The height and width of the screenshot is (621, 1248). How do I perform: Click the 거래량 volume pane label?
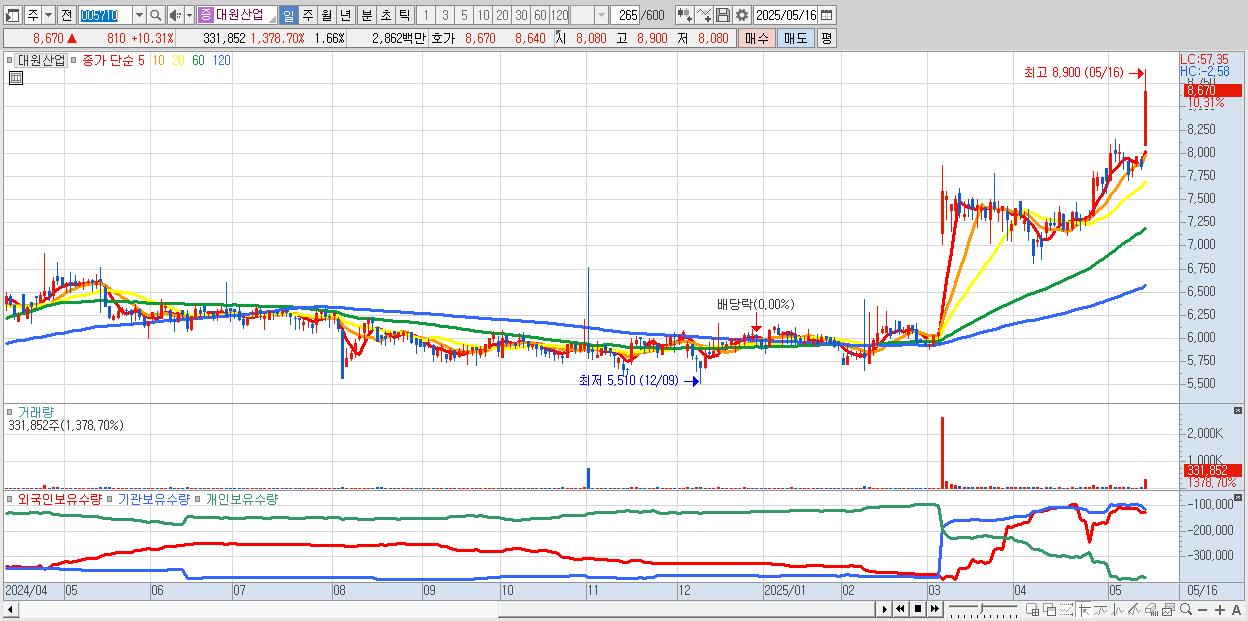[34, 412]
